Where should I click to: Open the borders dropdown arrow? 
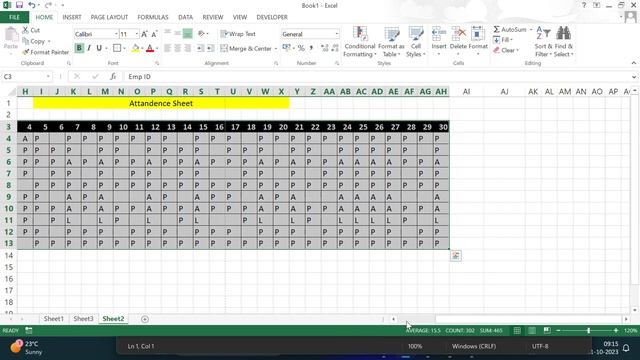pyautogui.click(x=124, y=49)
